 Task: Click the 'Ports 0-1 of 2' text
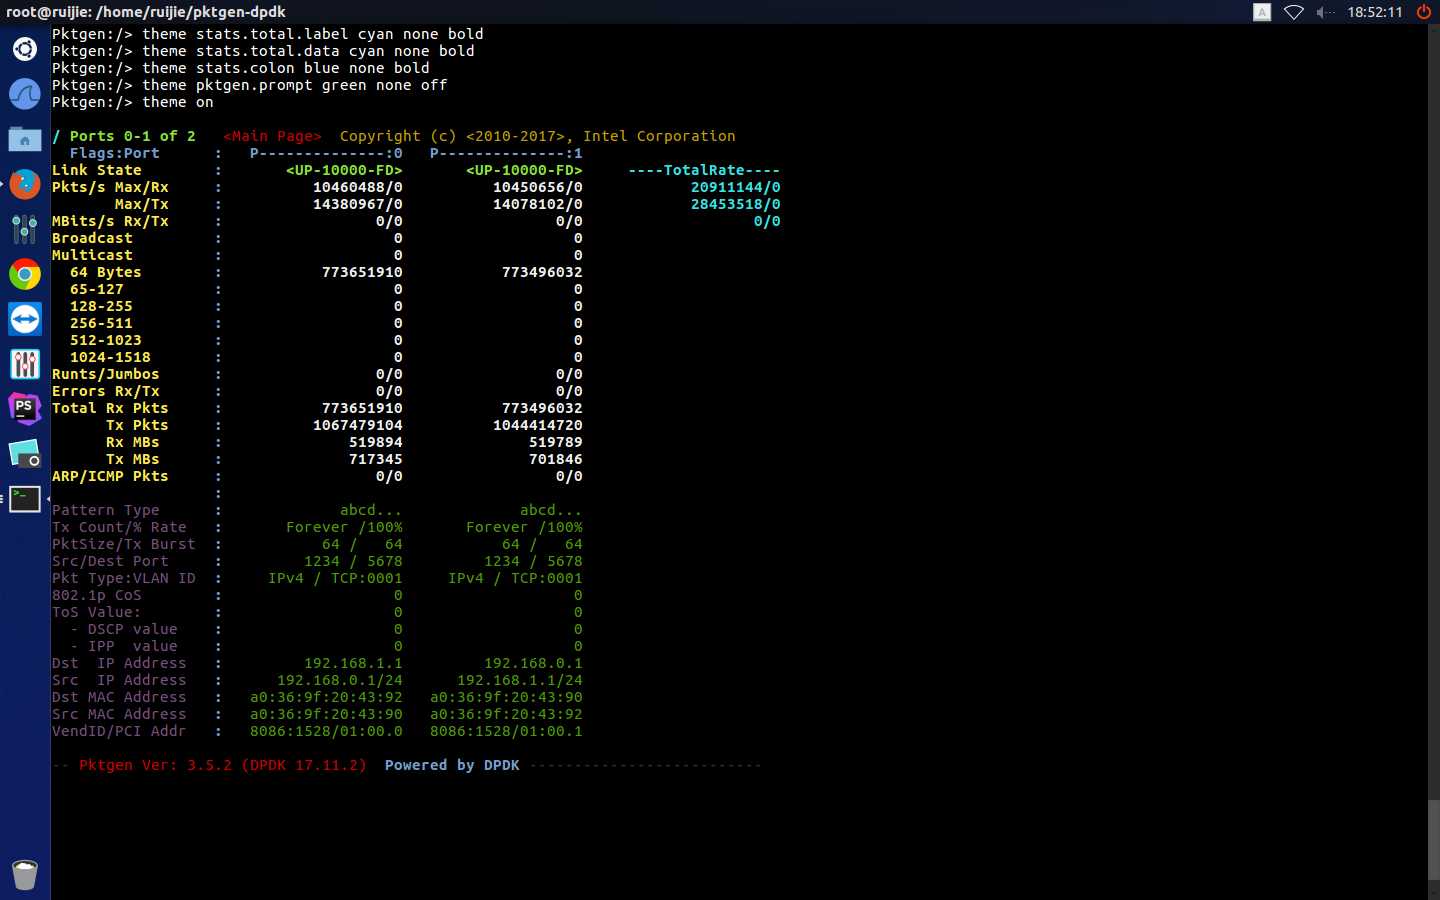point(132,136)
